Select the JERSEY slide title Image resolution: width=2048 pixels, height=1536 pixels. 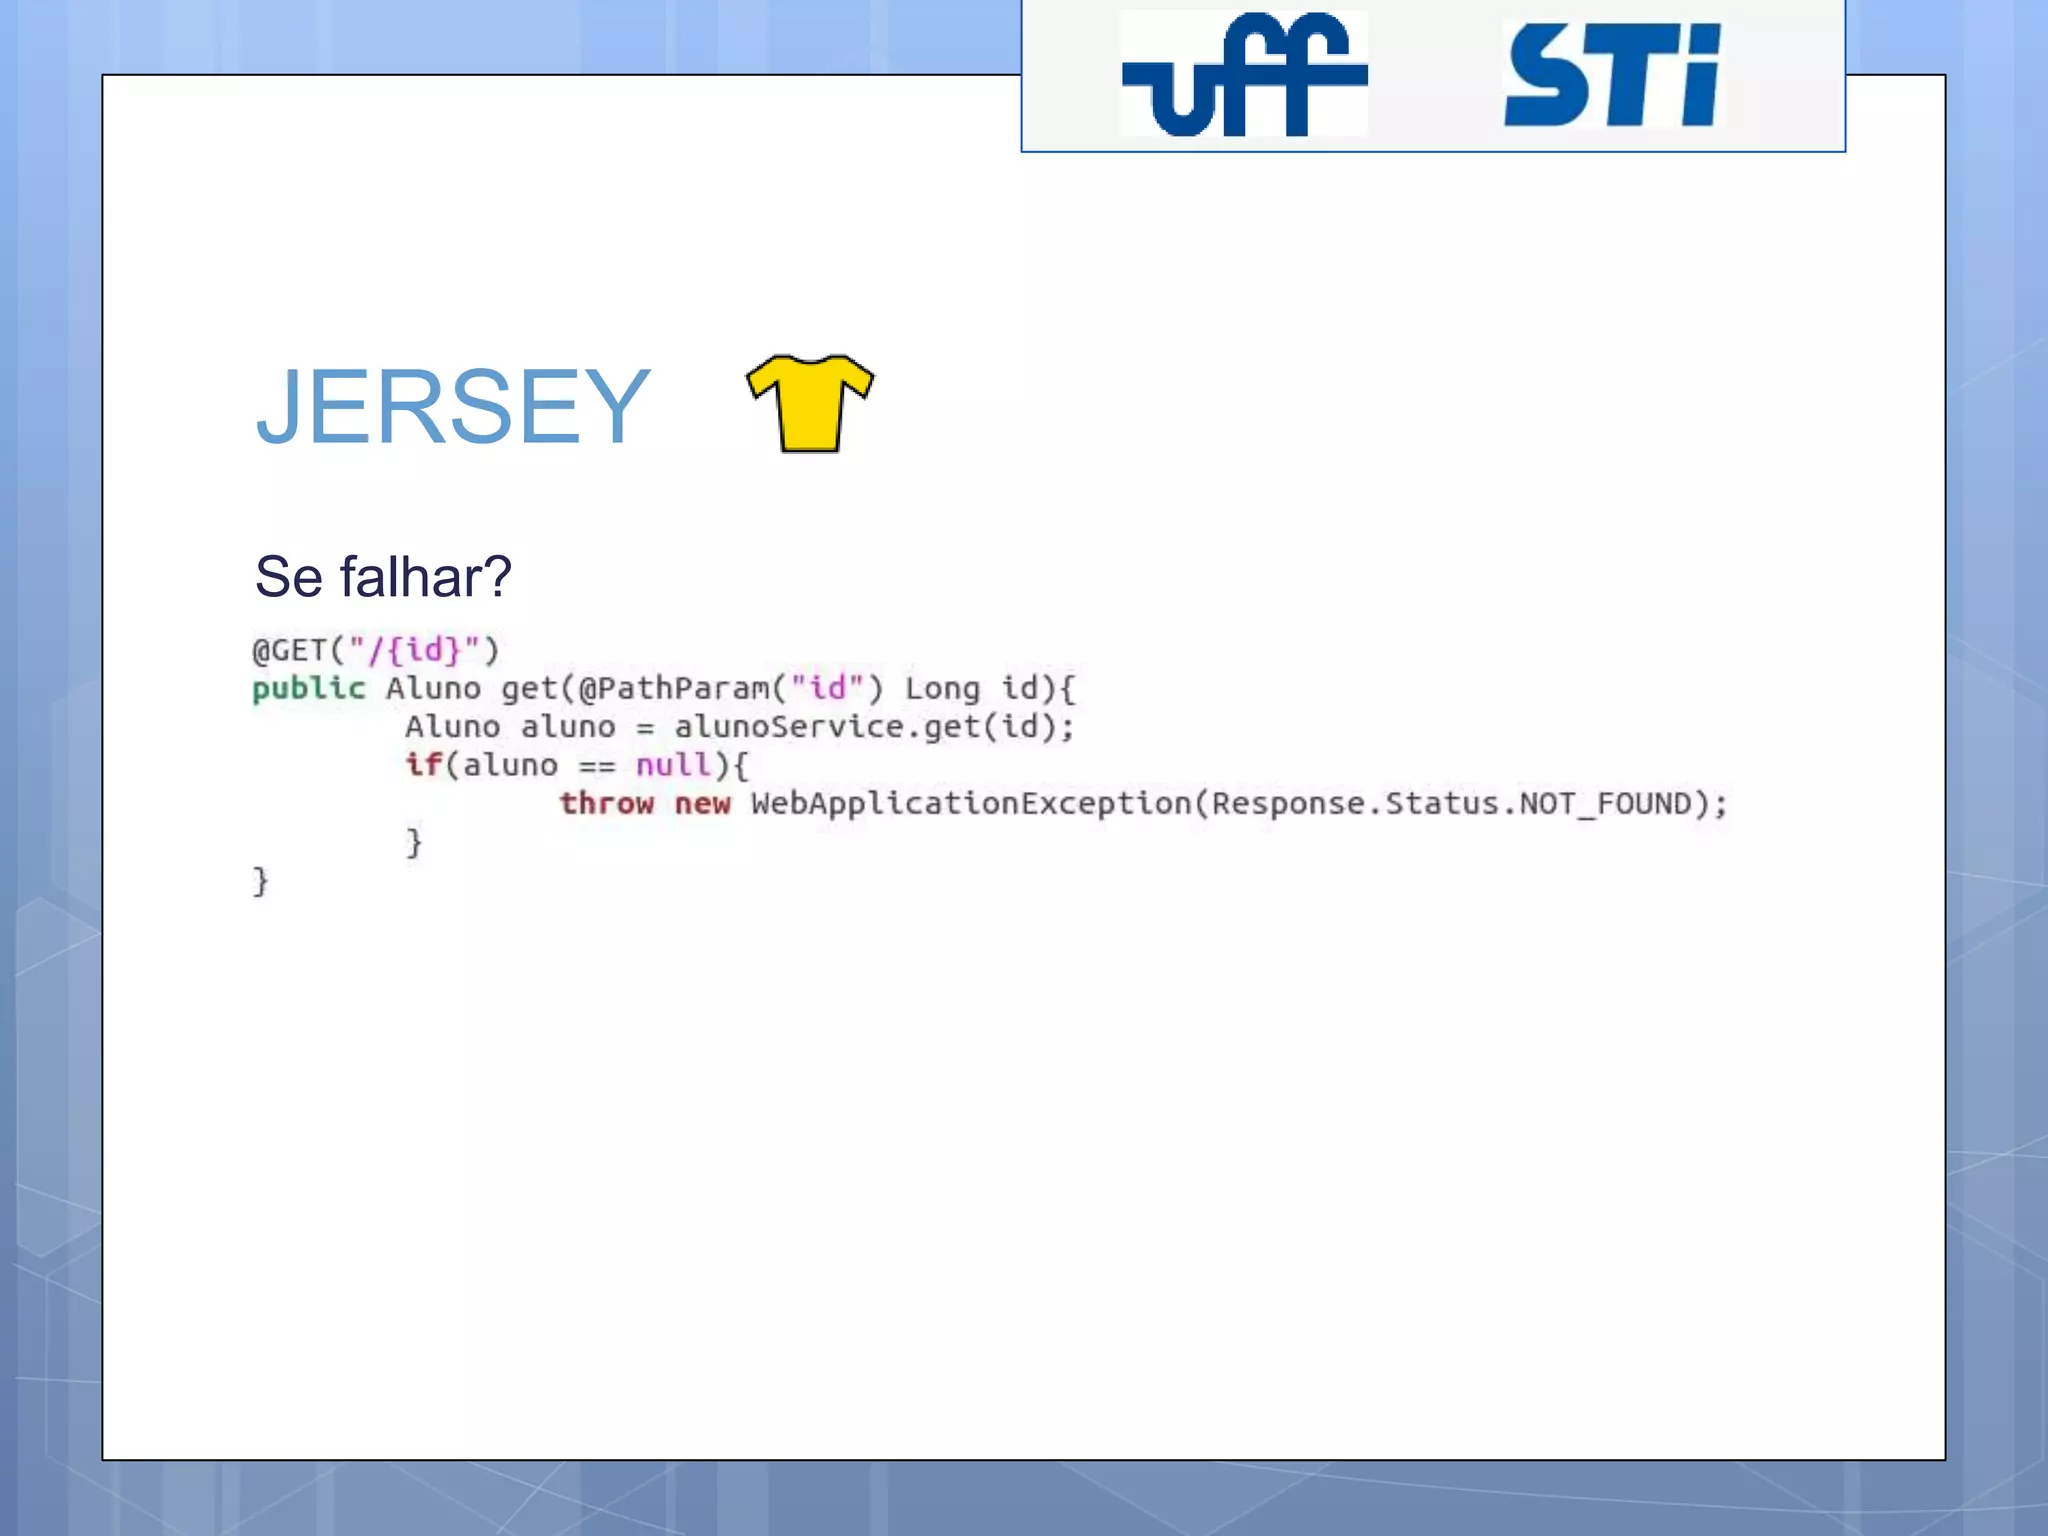(x=453, y=406)
